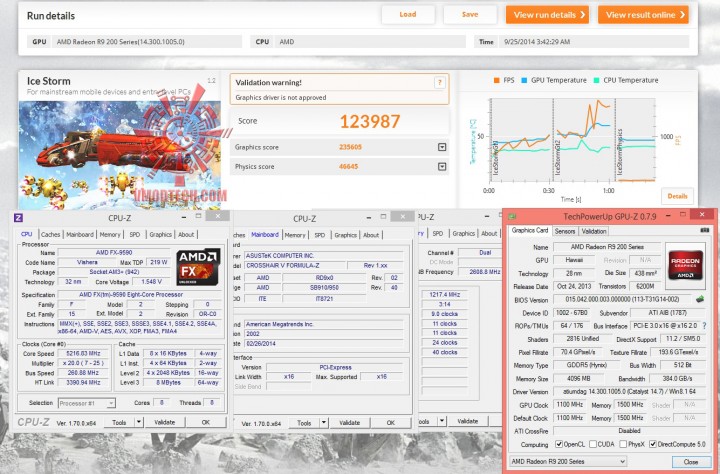Click the Core Speed value 5216.83 MHz
The width and height of the screenshot is (720, 474).
[x=83, y=354]
